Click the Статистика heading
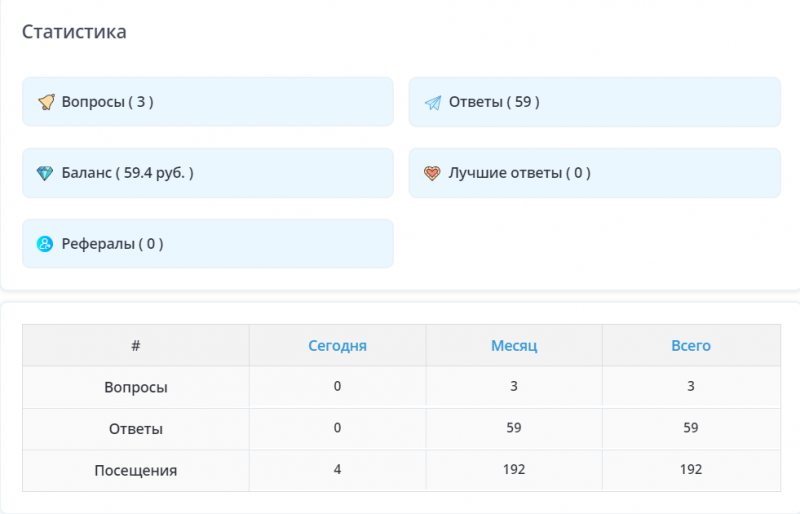The image size is (800, 514). coord(74,32)
